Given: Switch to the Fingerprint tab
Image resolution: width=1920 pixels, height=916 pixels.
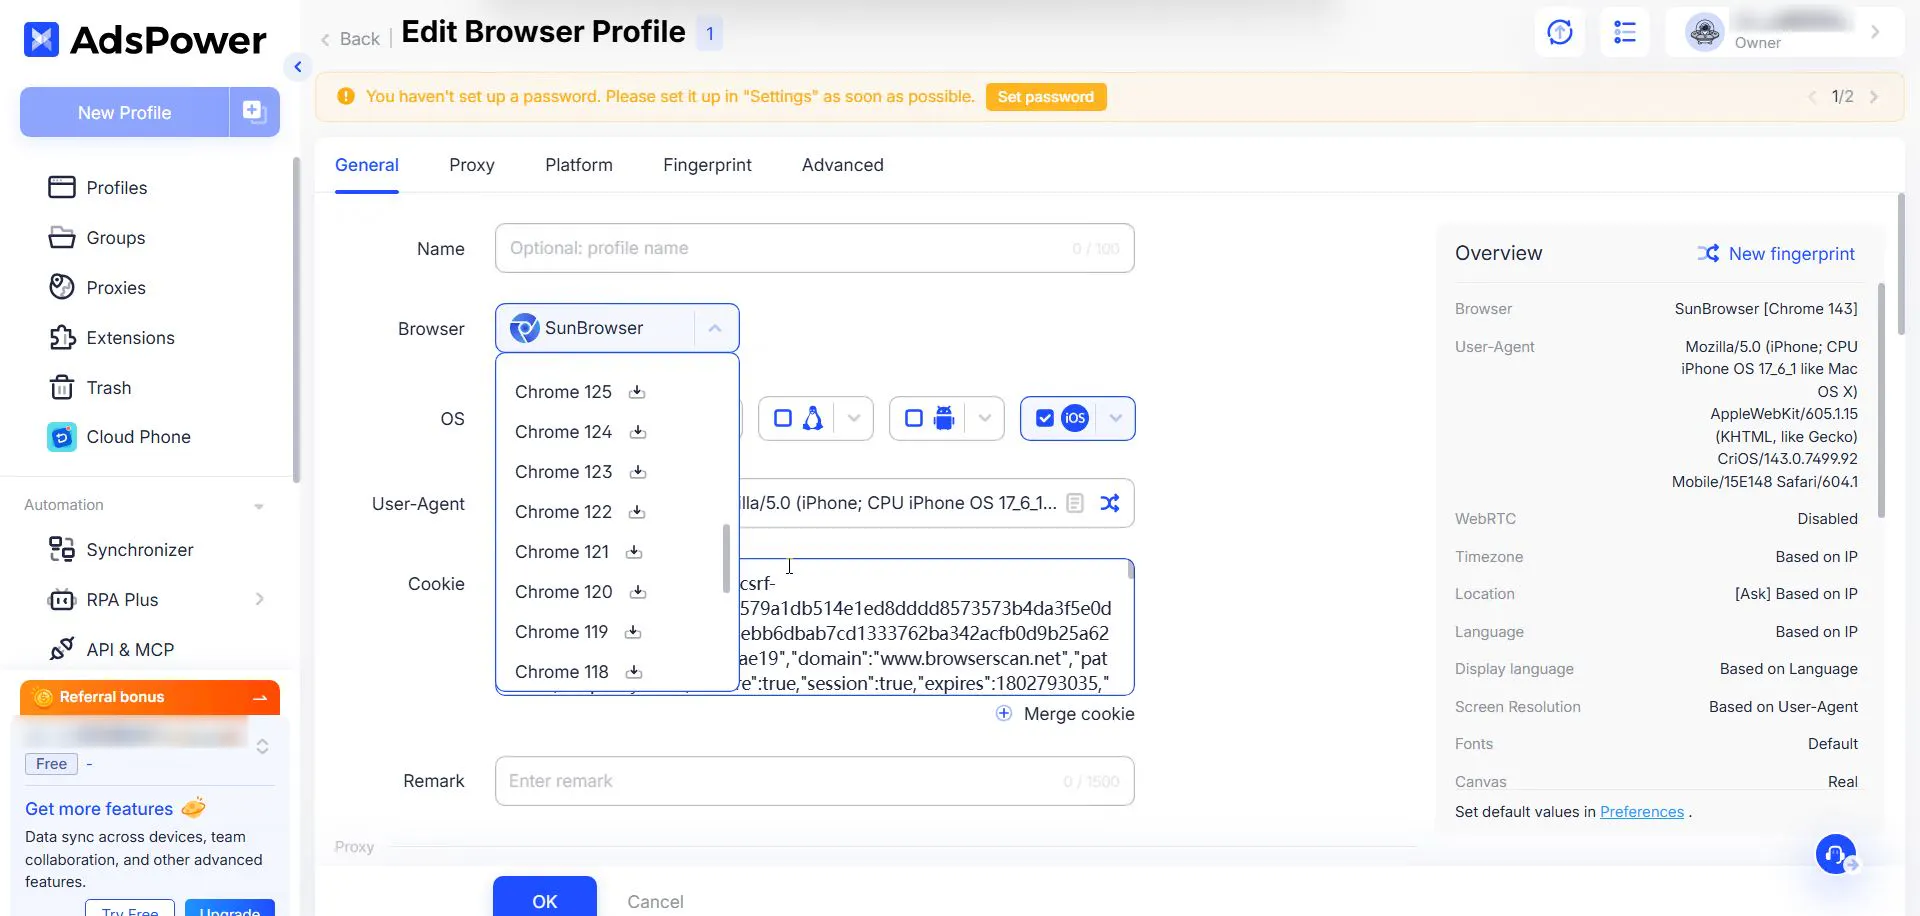Looking at the screenshot, I should [x=707, y=165].
